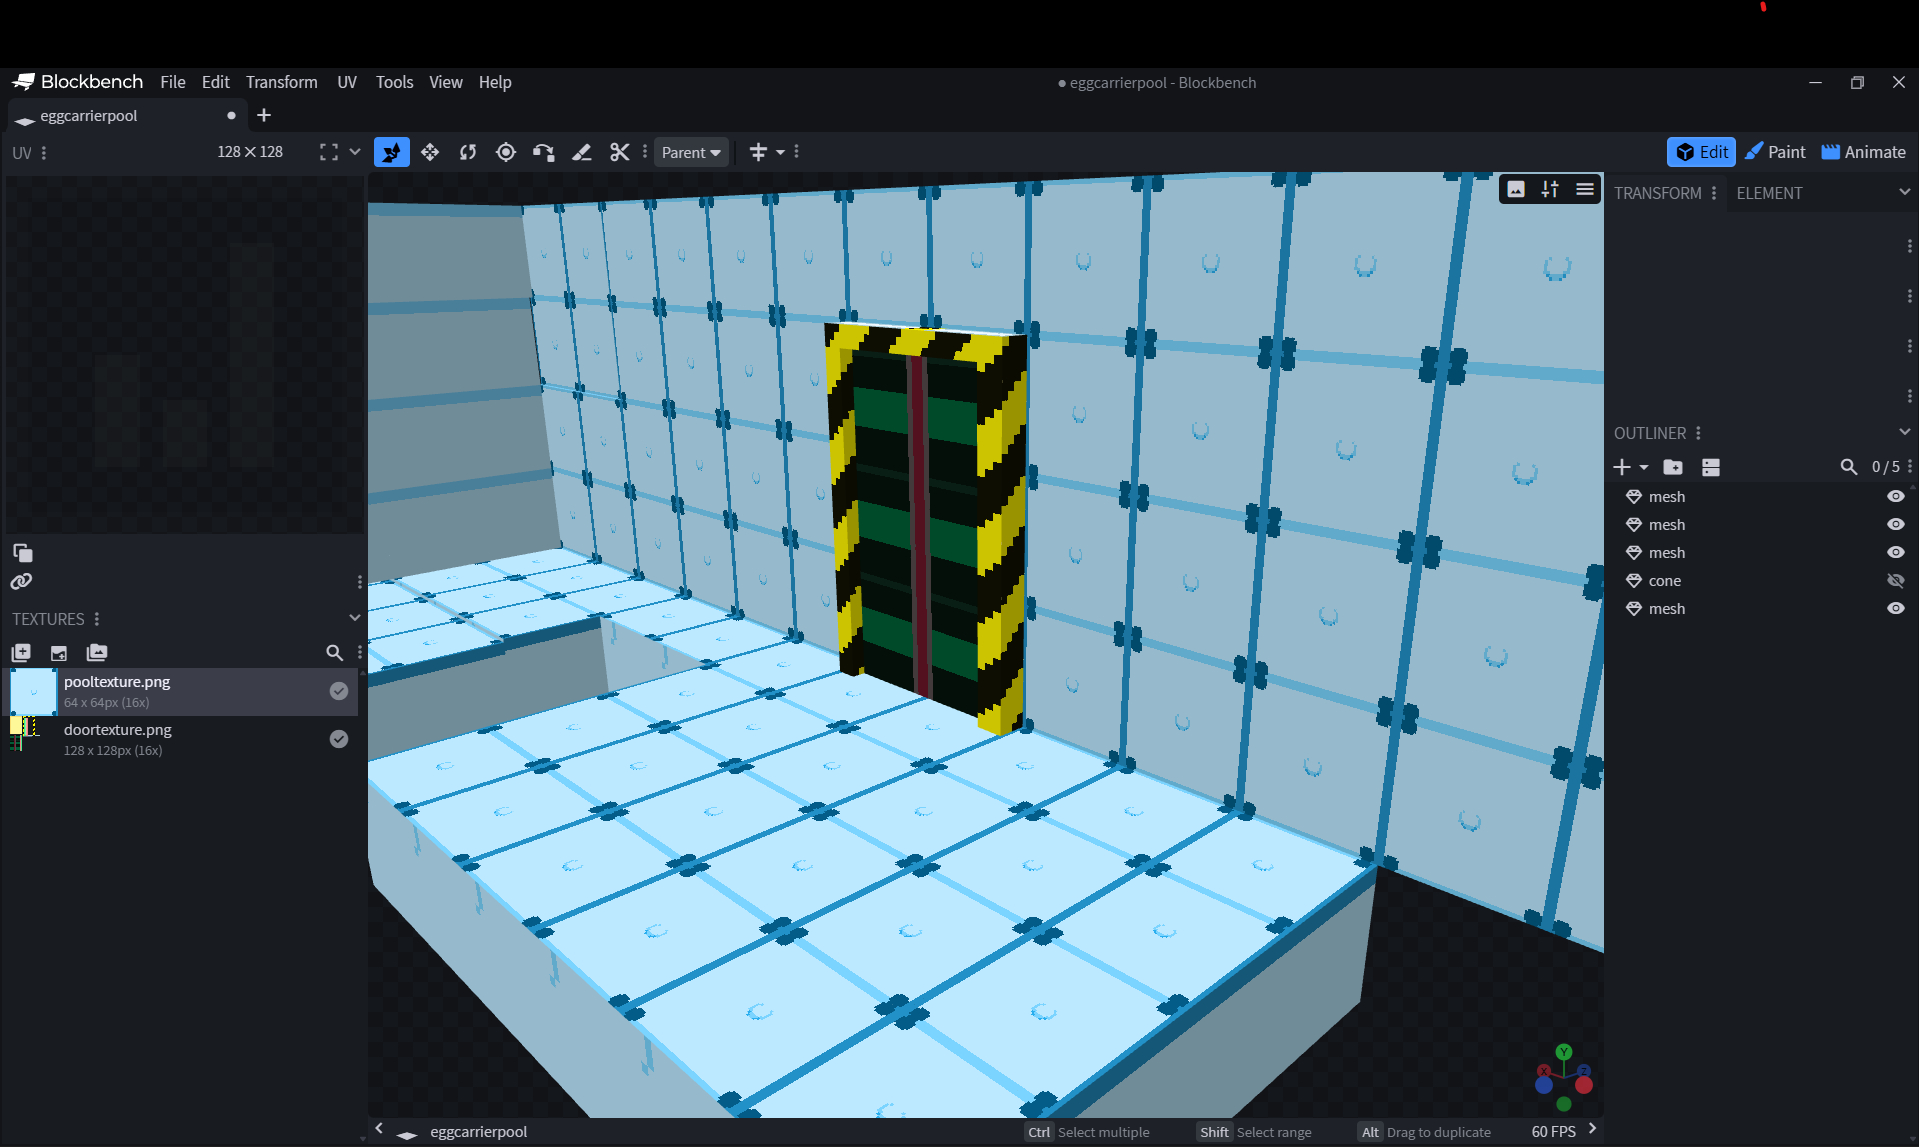1919x1147 pixels.
Task: Select the Rotate tool
Action: (468, 152)
